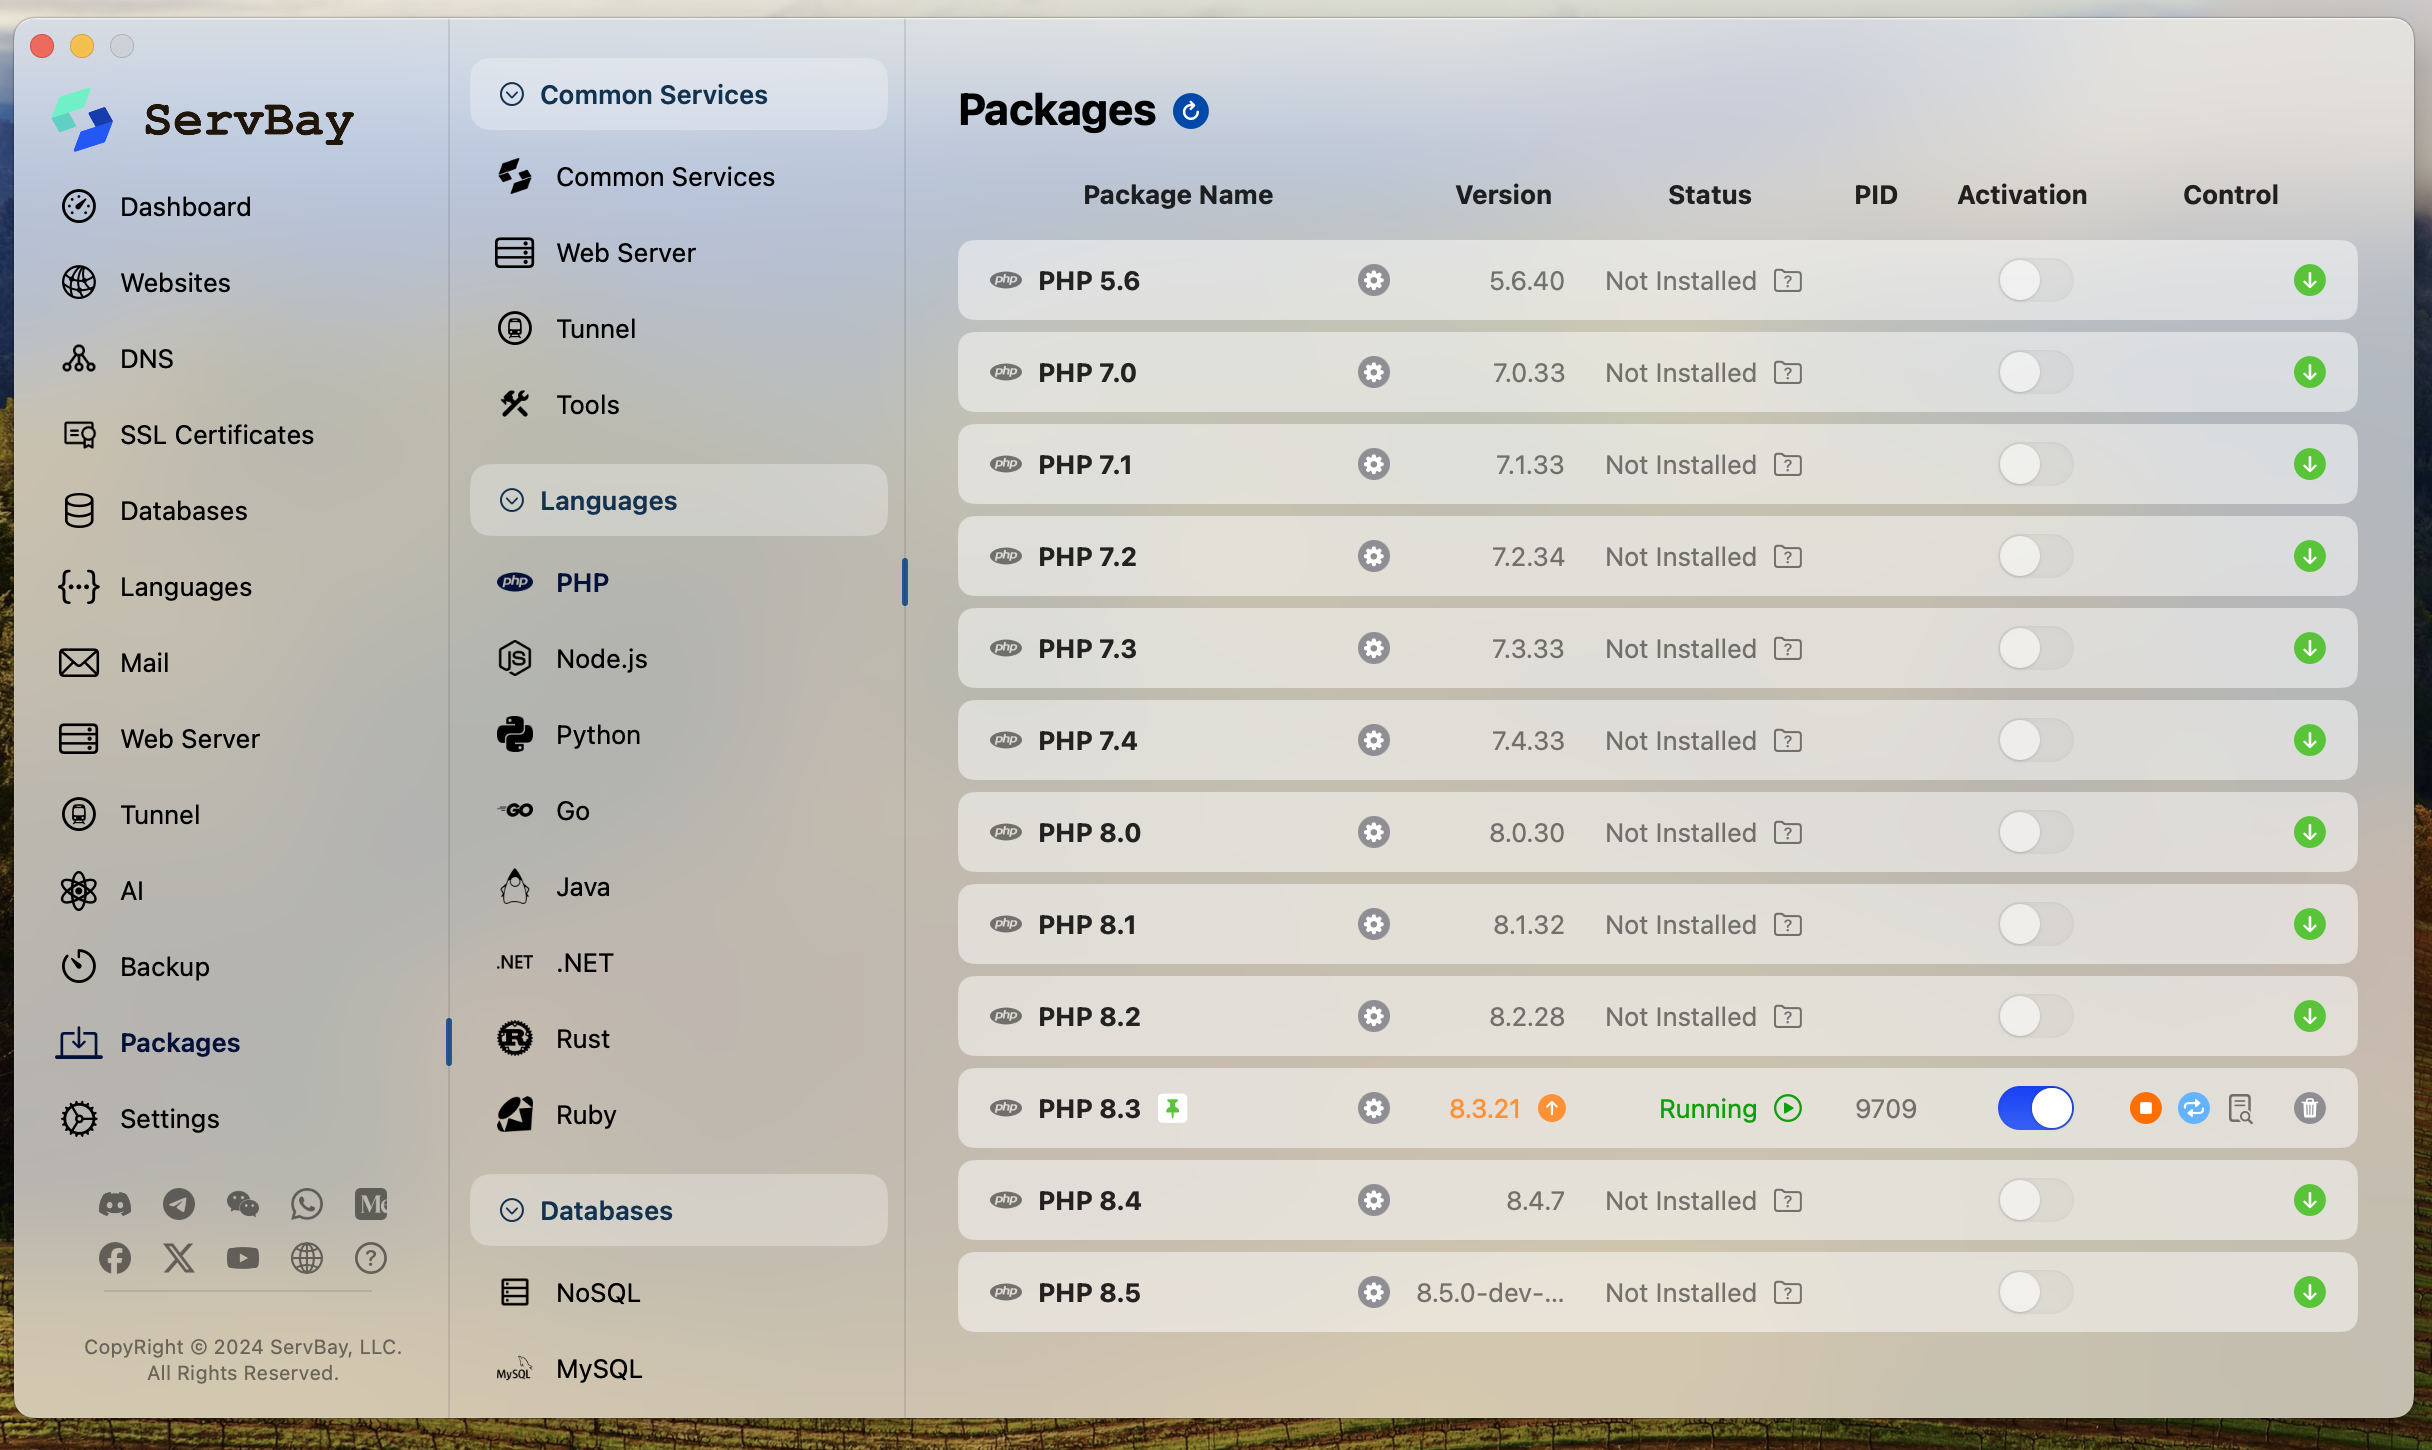2432x1450 pixels.
Task: Select Node.js in the languages list
Action: [601, 659]
